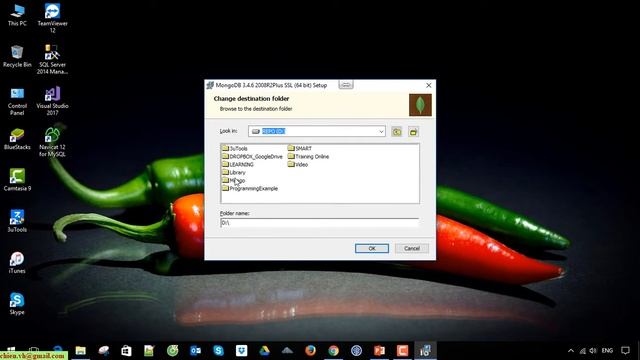This screenshot has width=640, height=360.
Task: Open the BlueStacks desktop icon
Action: (17, 139)
